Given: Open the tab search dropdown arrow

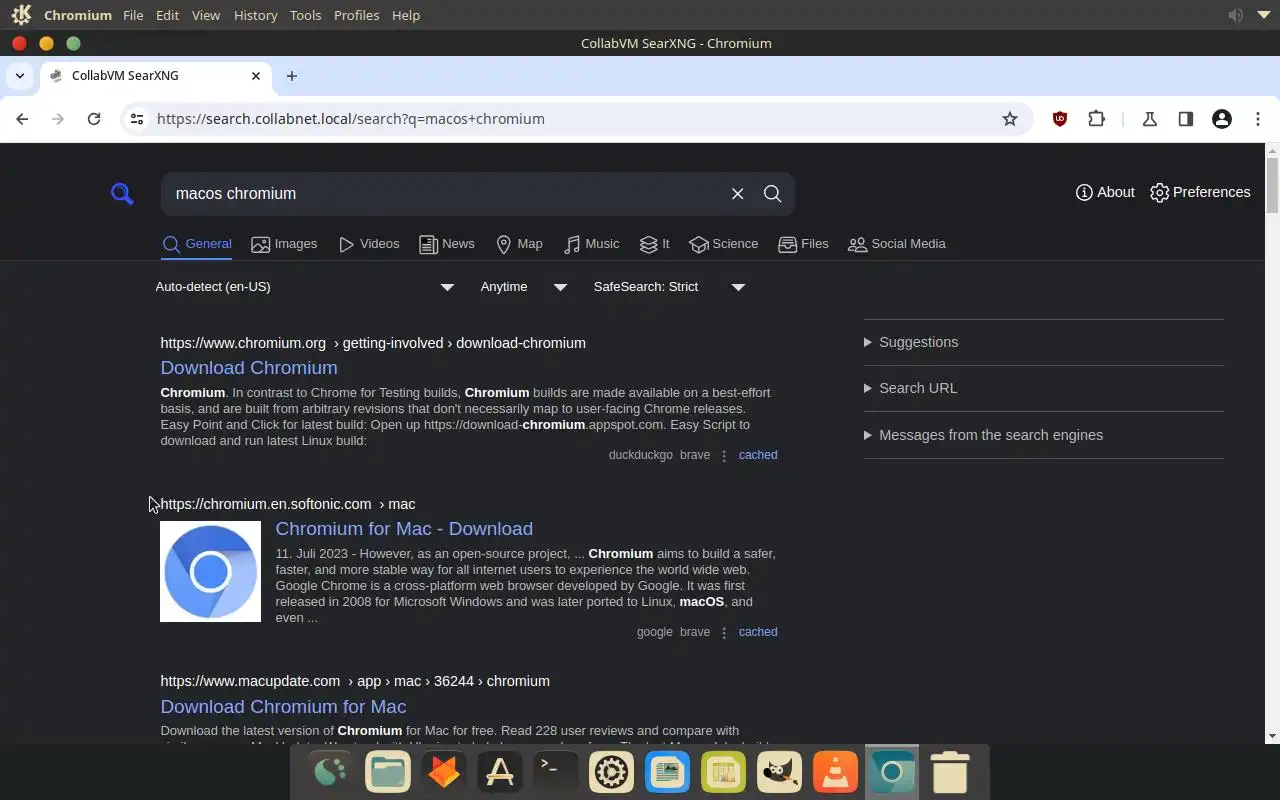Looking at the screenshot, I should click(x=20, y=76).
